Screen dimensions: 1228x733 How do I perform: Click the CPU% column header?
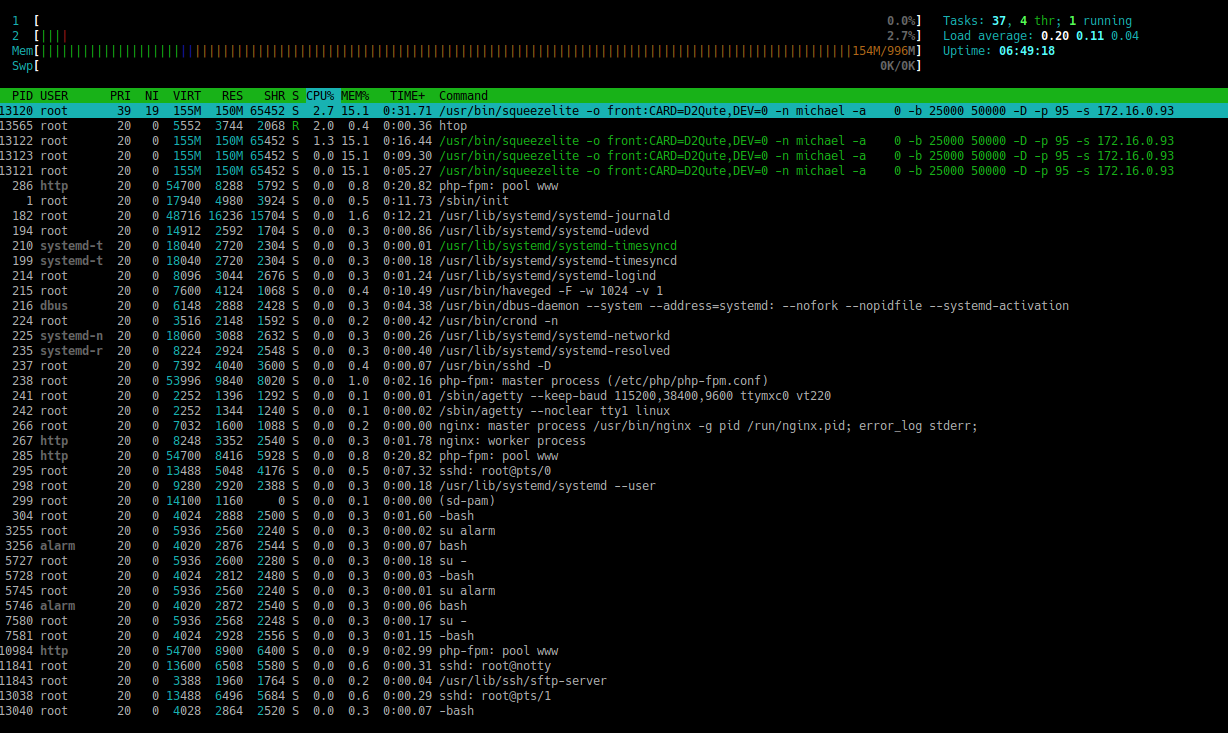320,96
